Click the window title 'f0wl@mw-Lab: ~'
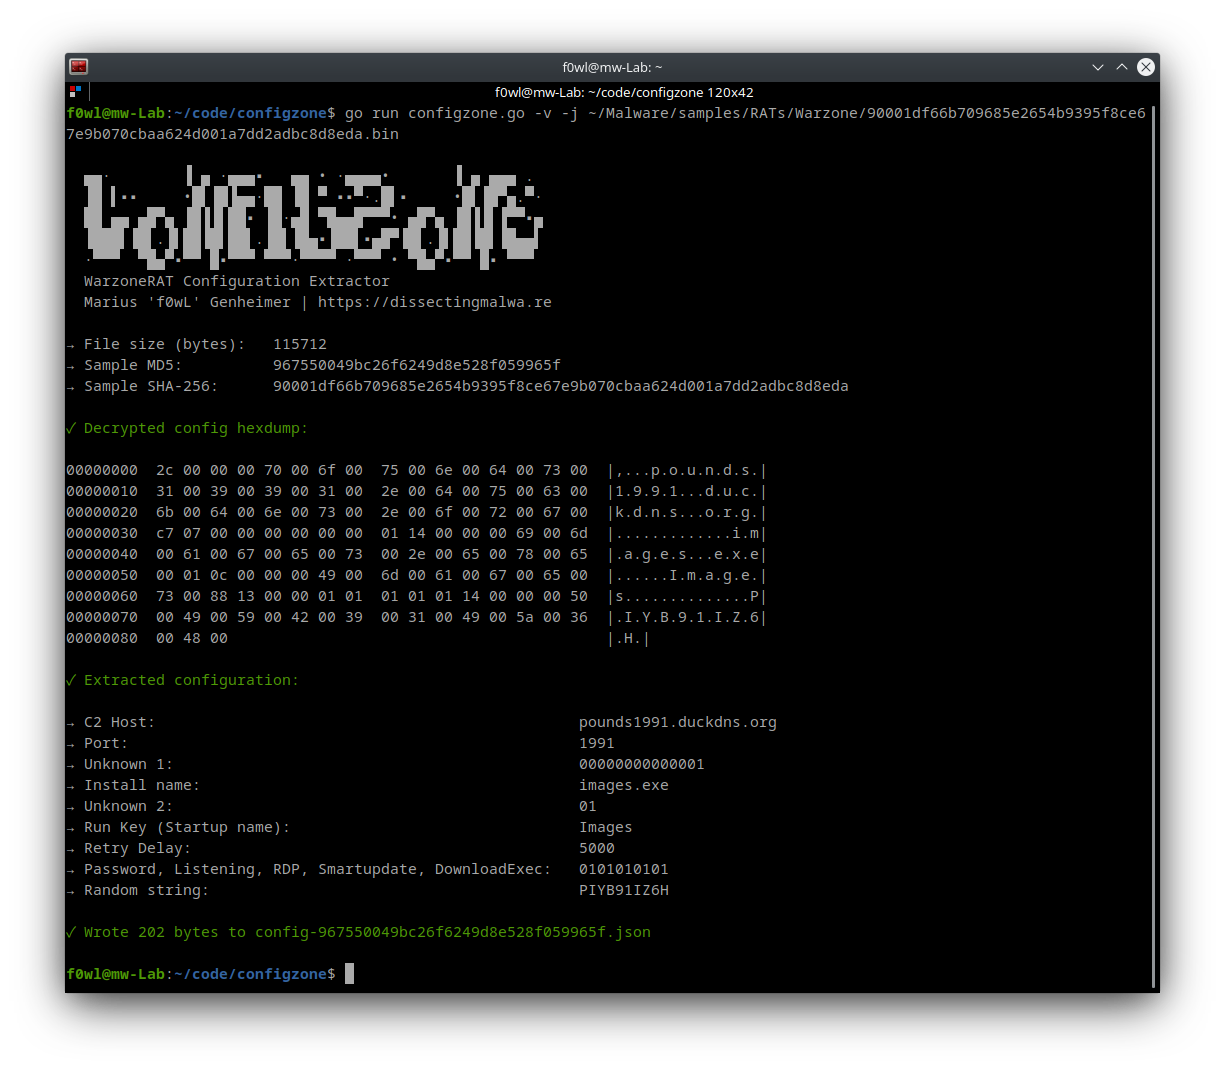Screen dimensions: 1225x1070 point(612,67)
